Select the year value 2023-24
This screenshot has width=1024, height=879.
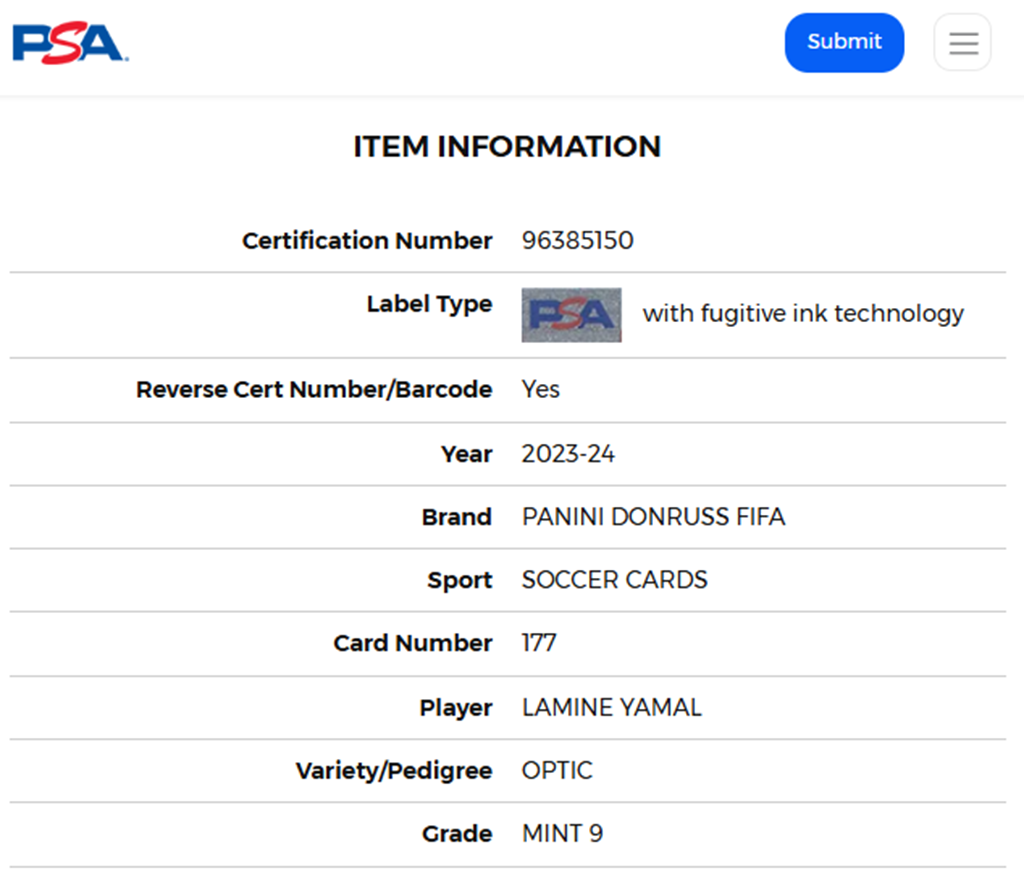point(568,454)
